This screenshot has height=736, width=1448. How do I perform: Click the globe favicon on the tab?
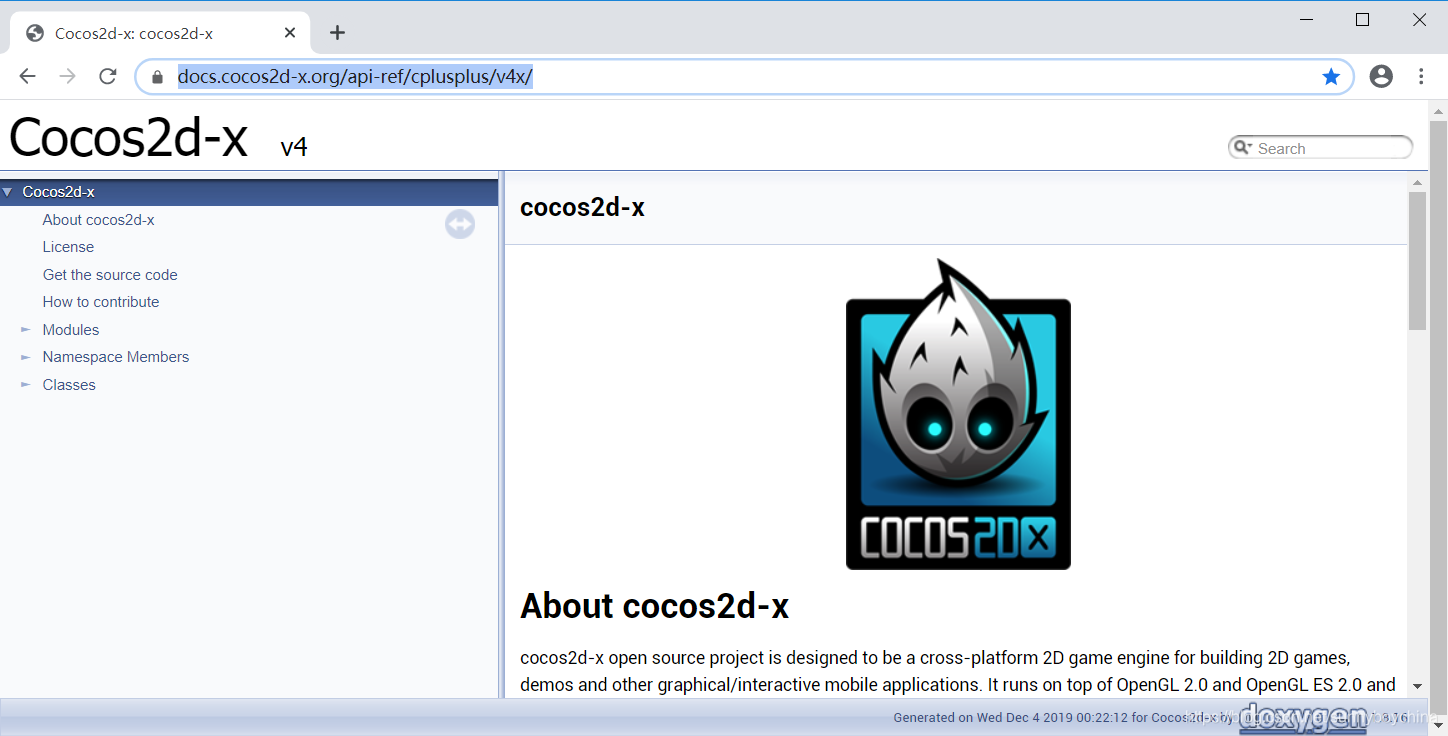tap(35, 33)
